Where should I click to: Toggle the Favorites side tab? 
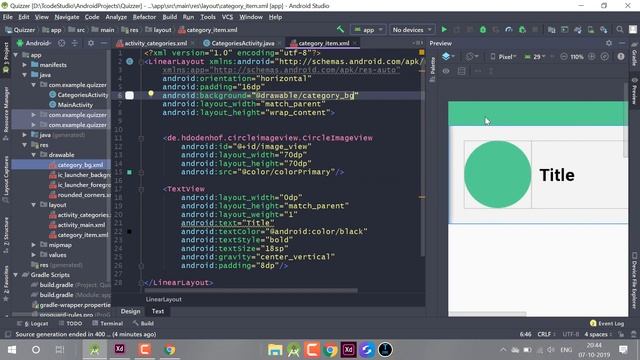click(x=5, y=284)
